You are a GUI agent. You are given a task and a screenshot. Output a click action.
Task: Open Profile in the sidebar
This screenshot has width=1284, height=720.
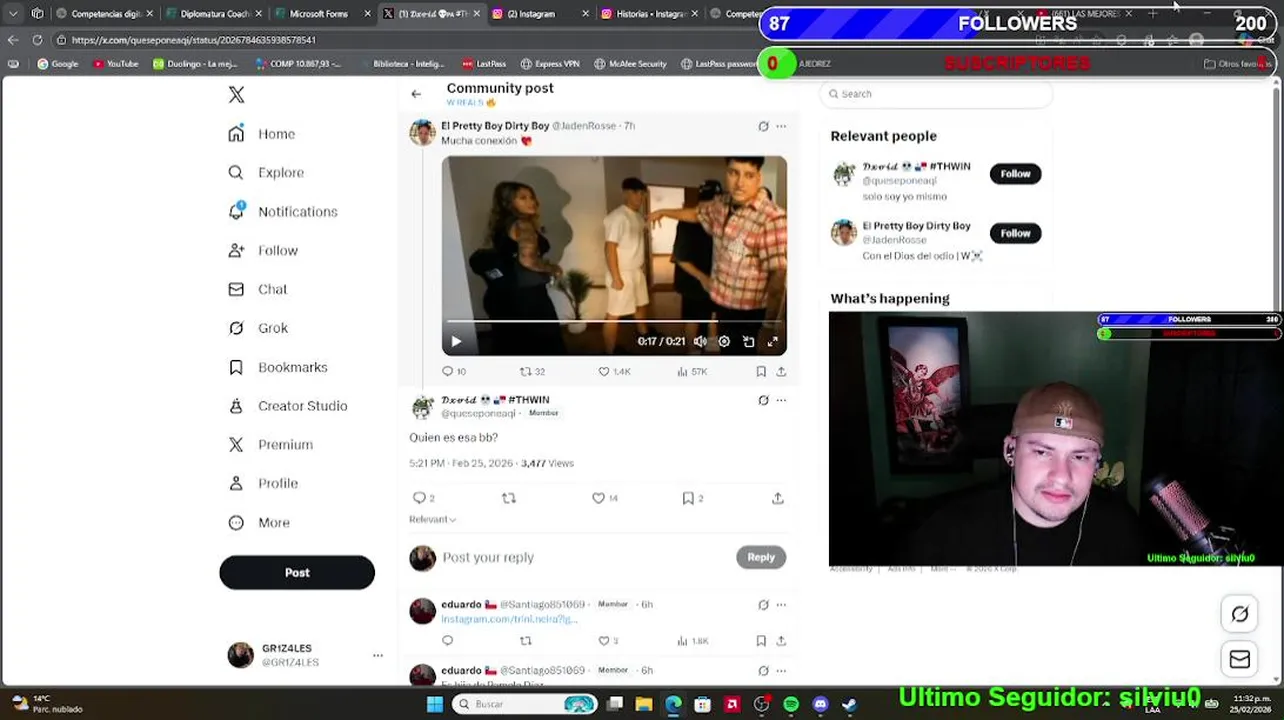coord(263,483)
